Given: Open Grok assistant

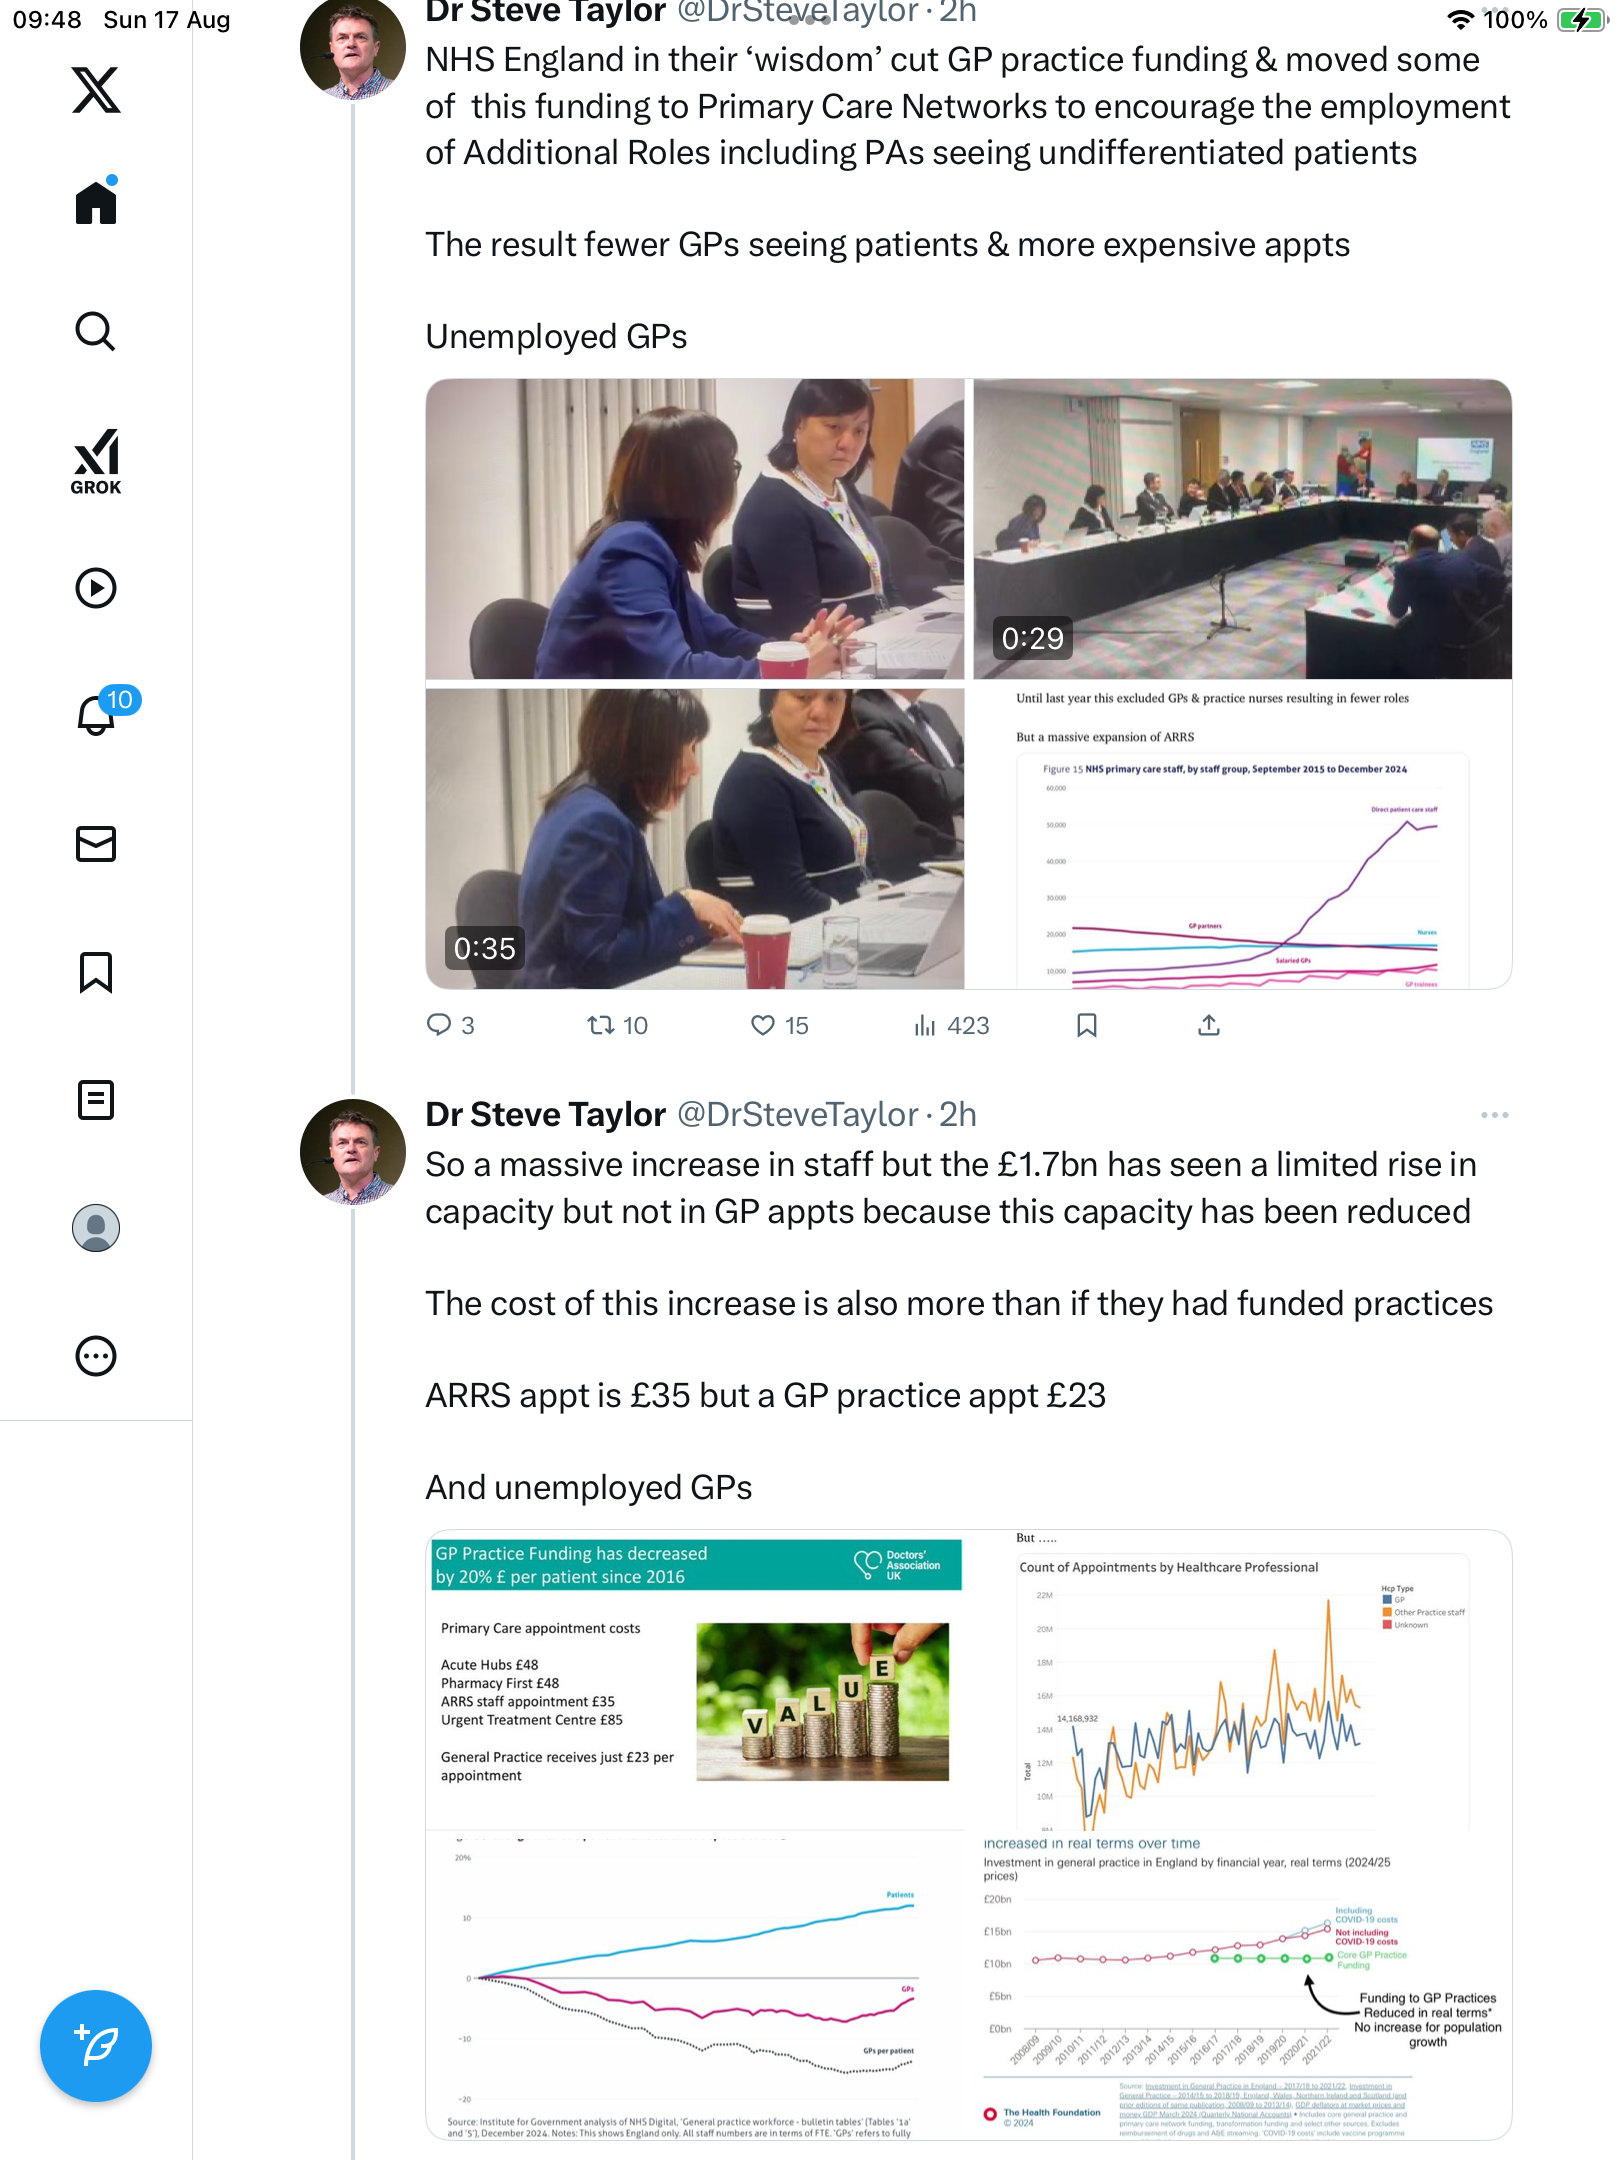Looking at the screenshot, I should tap(96, 461).
